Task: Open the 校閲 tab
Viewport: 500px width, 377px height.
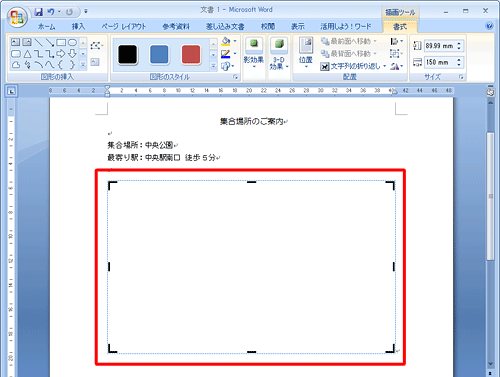Action: [268, 27]
